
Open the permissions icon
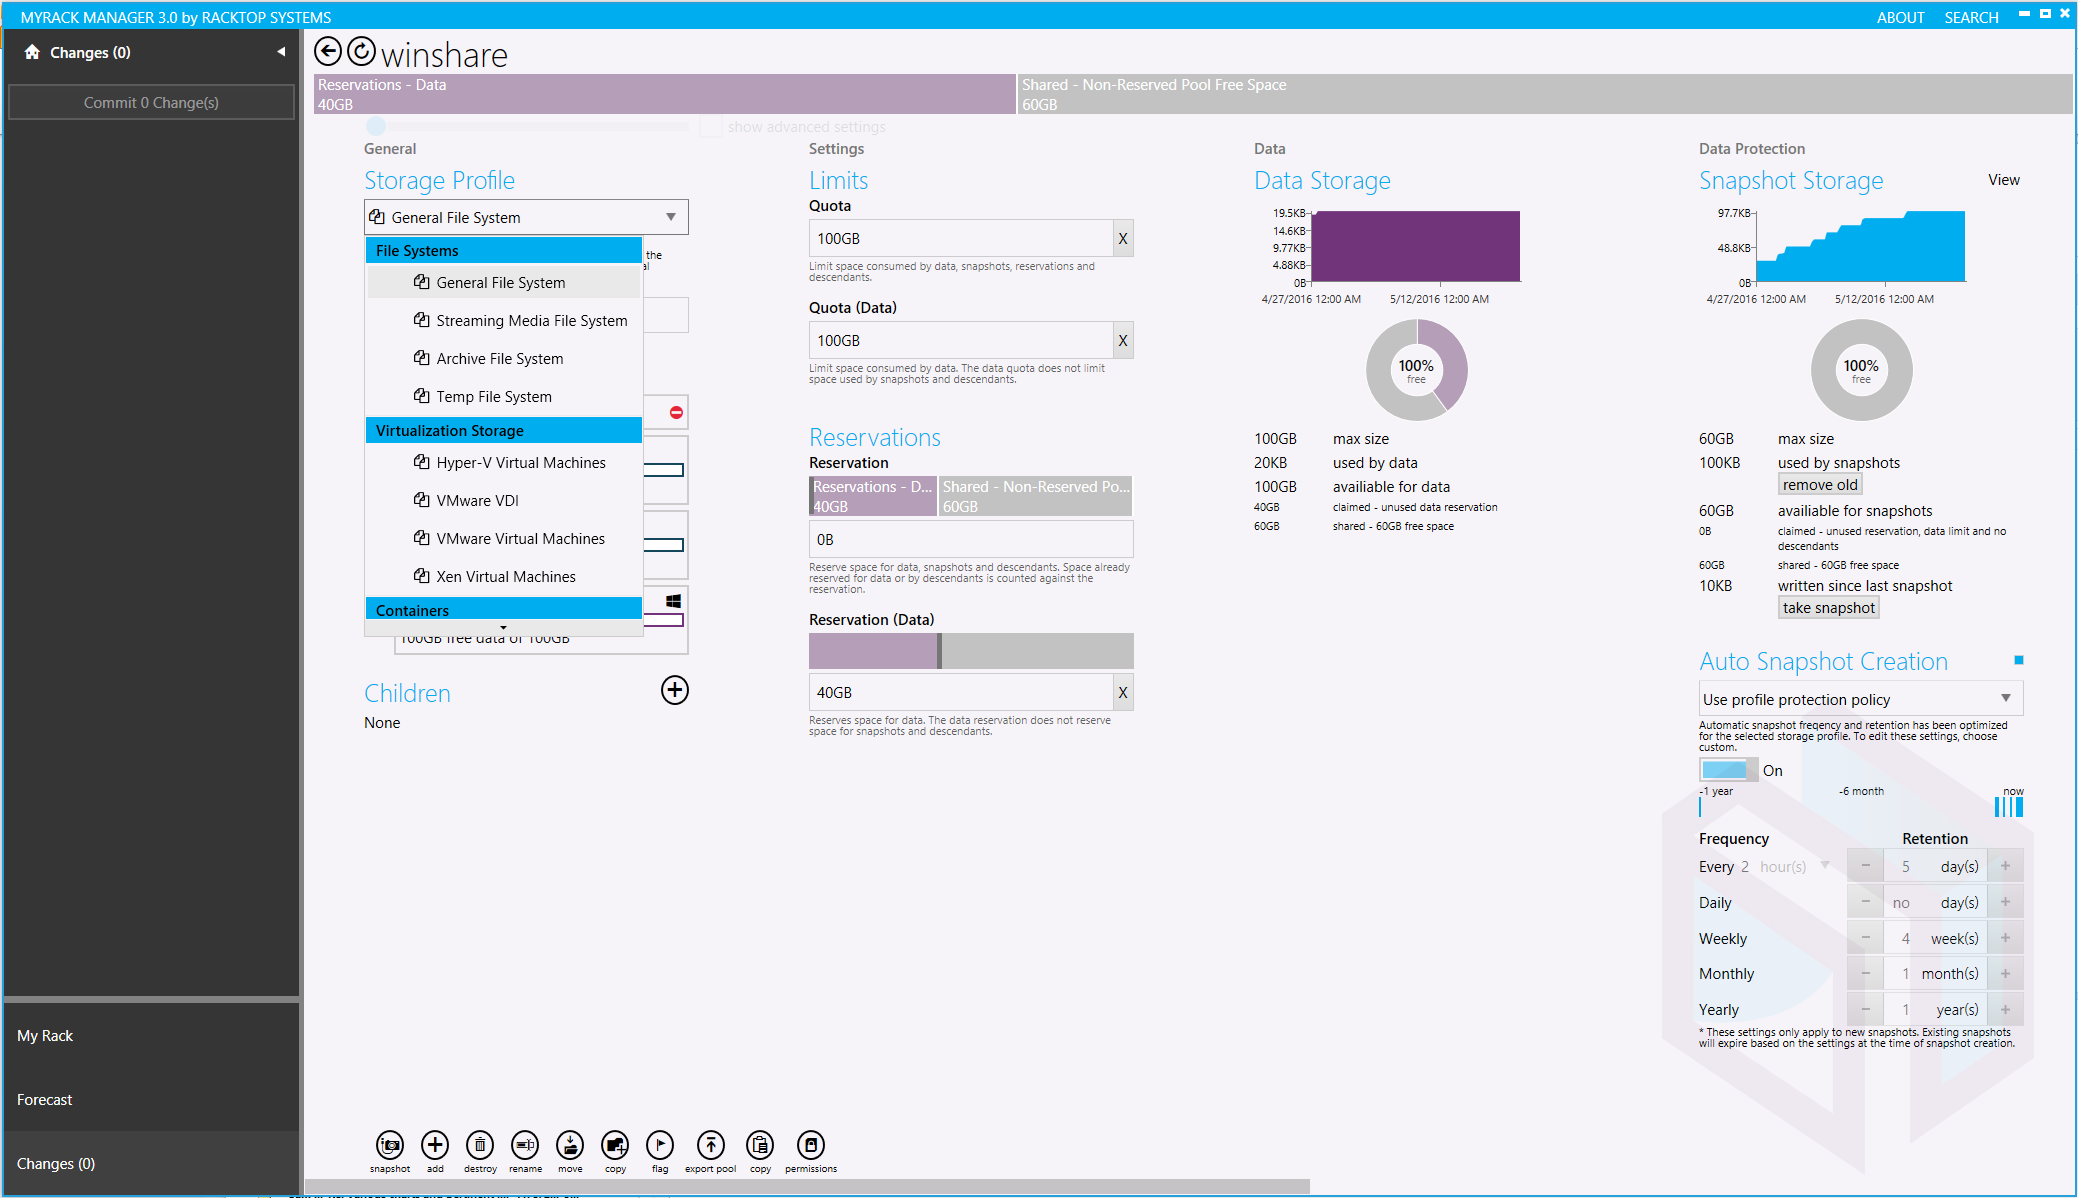pyautogui.click(x=811, y=1145)
